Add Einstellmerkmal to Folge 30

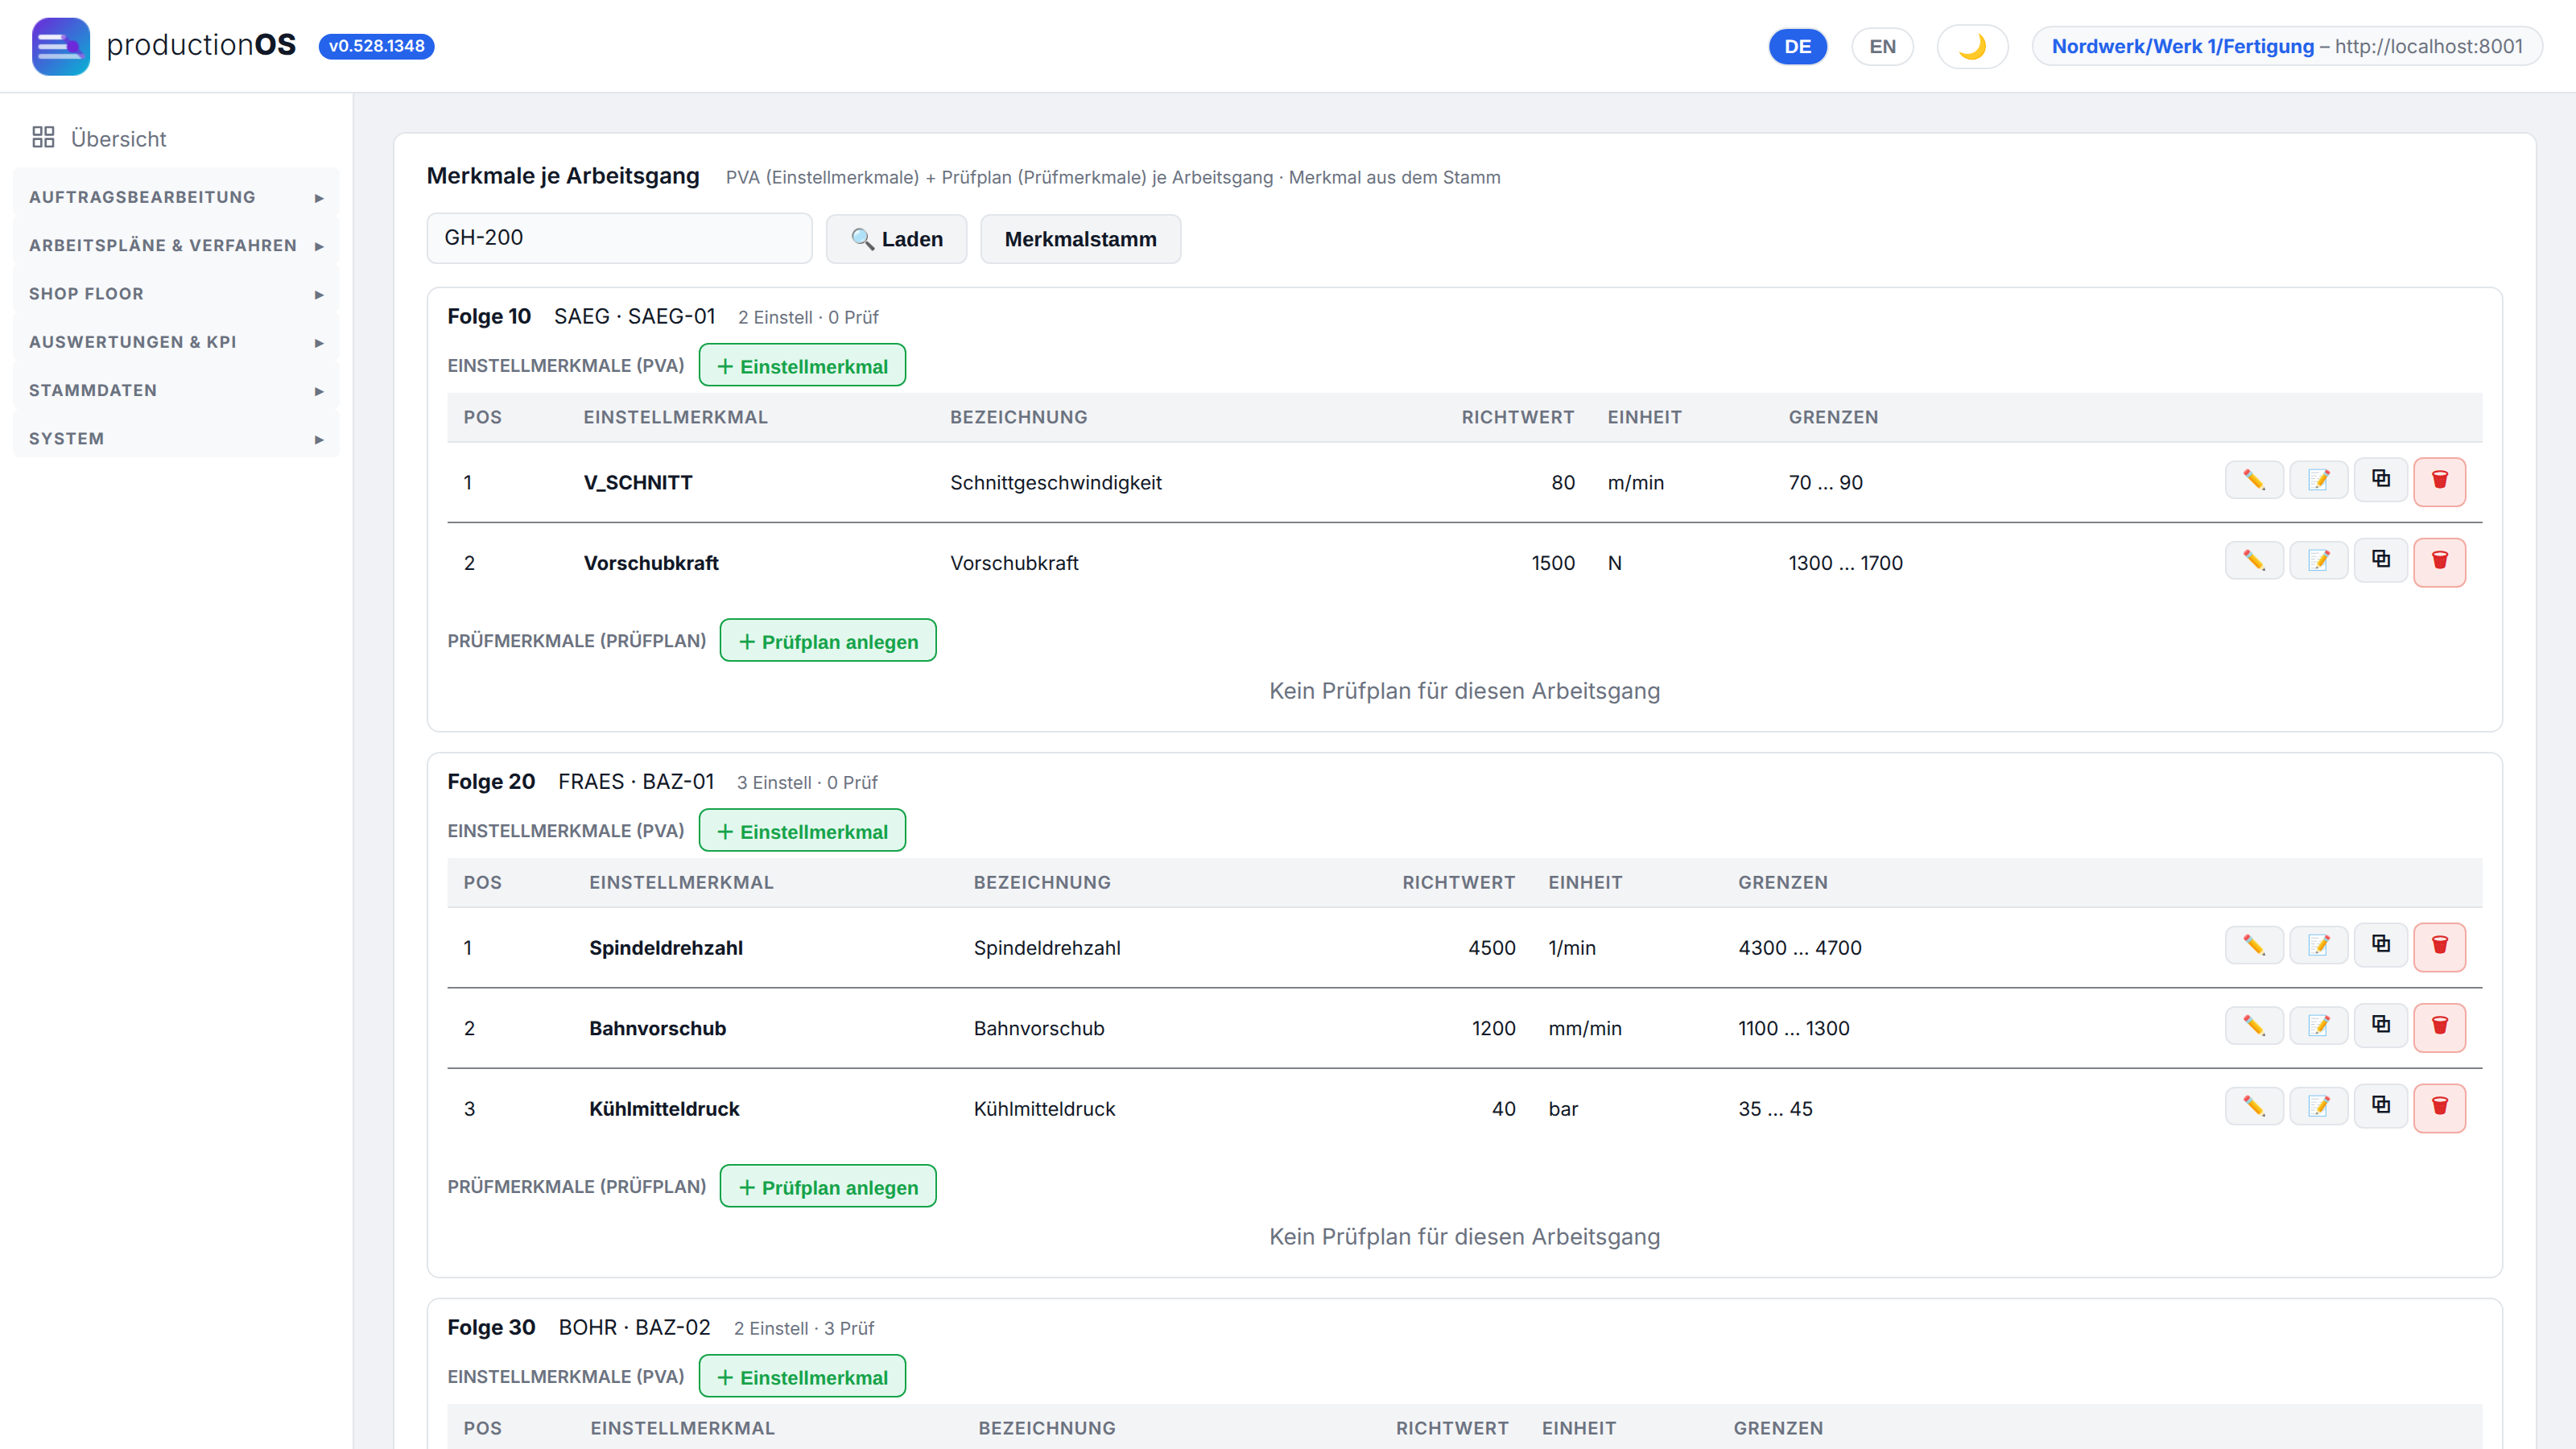(802, 1376)
